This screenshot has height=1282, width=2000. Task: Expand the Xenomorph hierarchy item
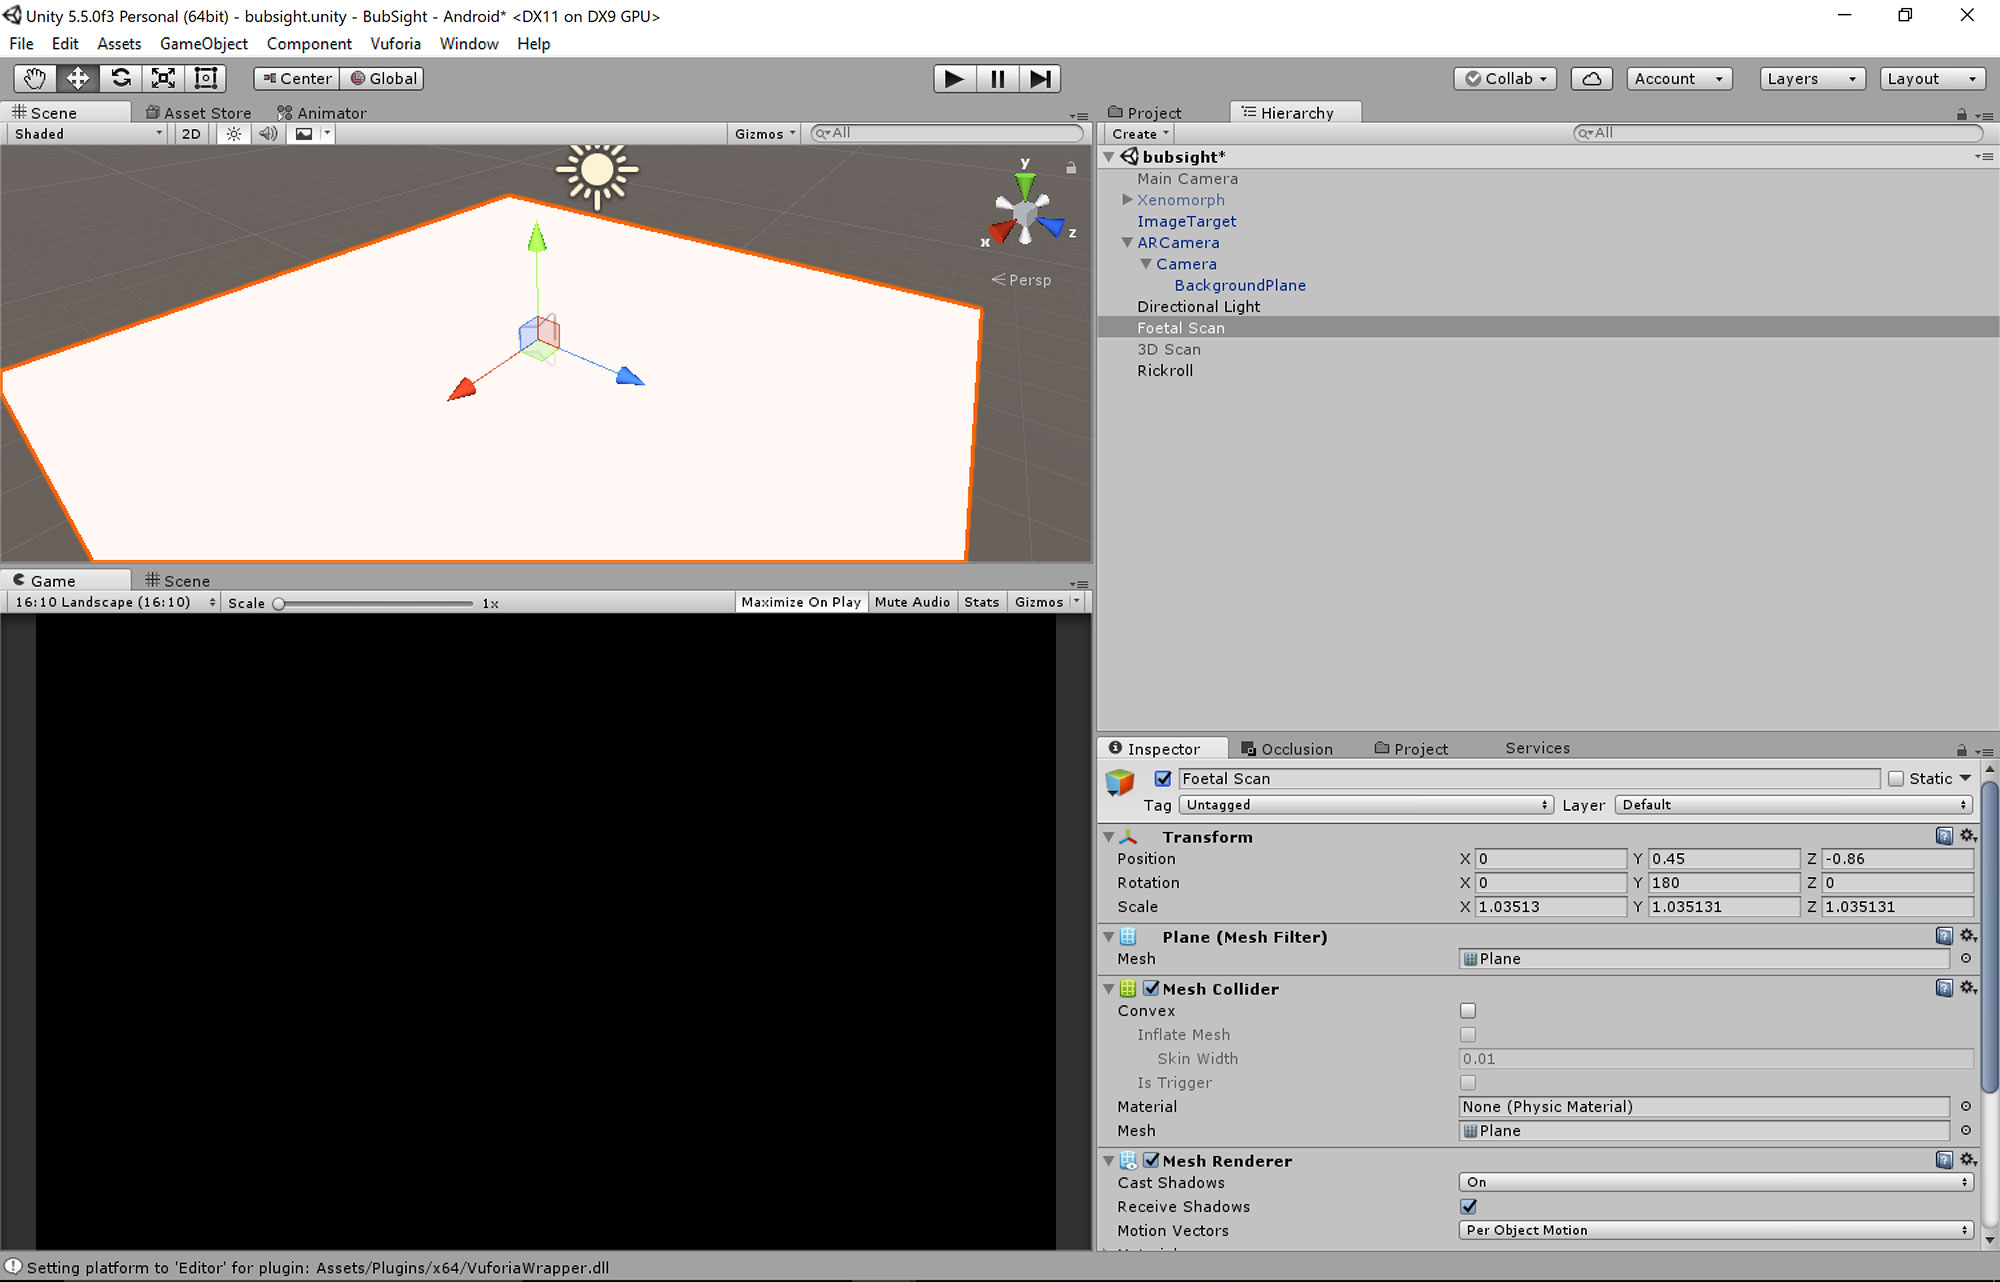click(1127, 200)
